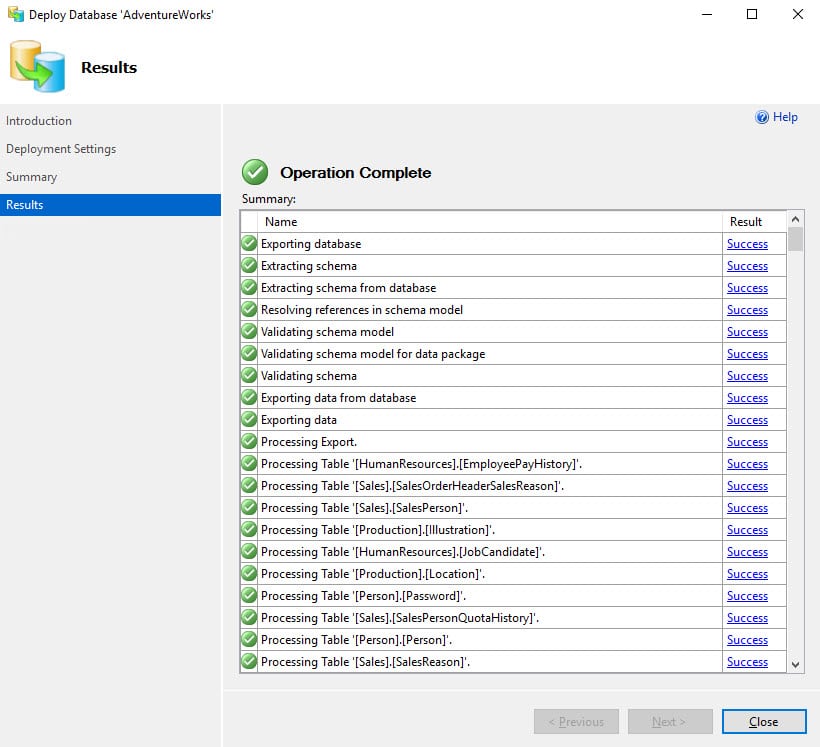Click the disabled Next button
The image size is (820, 747).
point(670,722)
